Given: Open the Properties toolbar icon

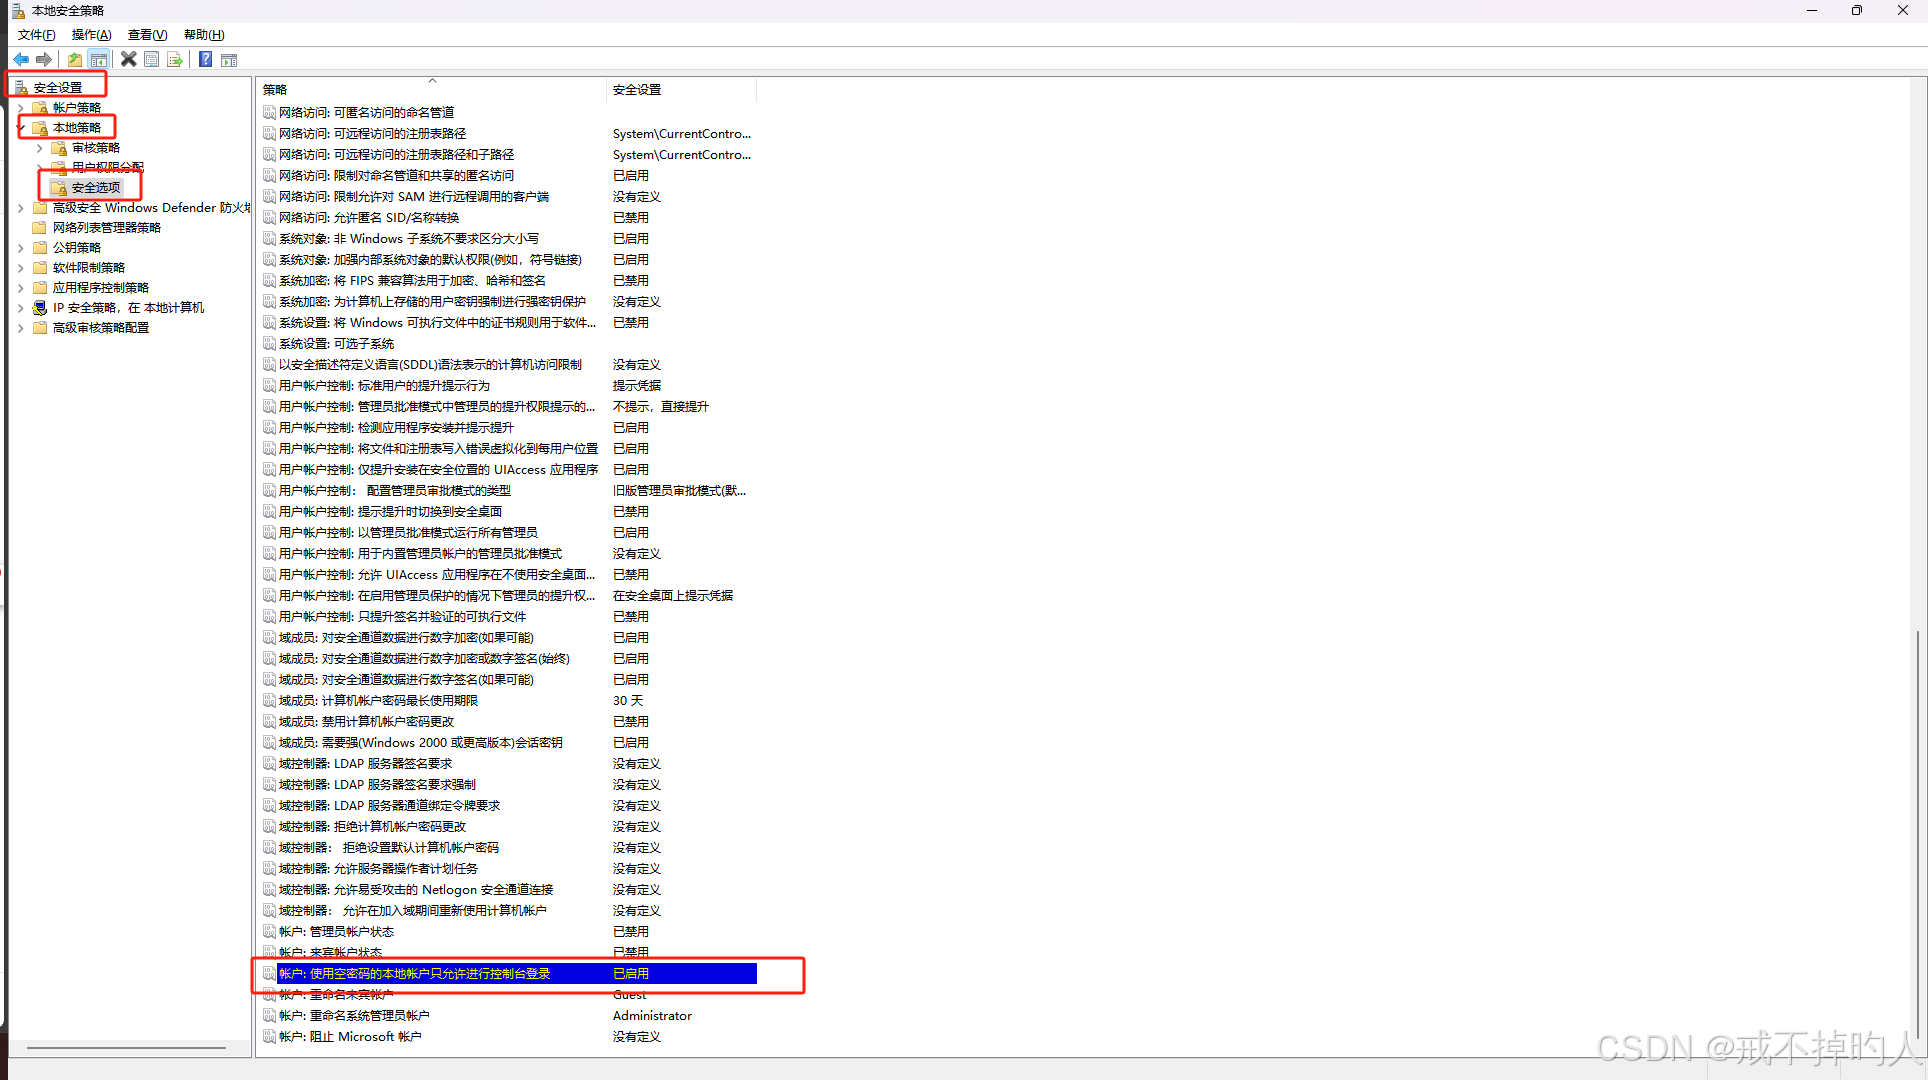Looking at the screenshot, I should click(151, 60).
